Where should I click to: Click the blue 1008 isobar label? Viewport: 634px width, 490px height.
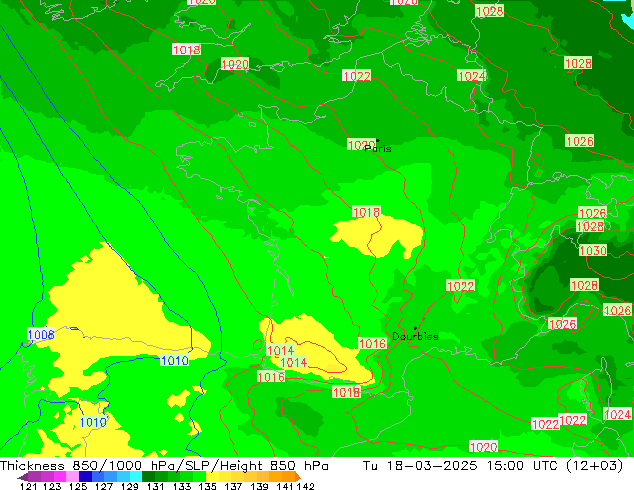(41, 335)
